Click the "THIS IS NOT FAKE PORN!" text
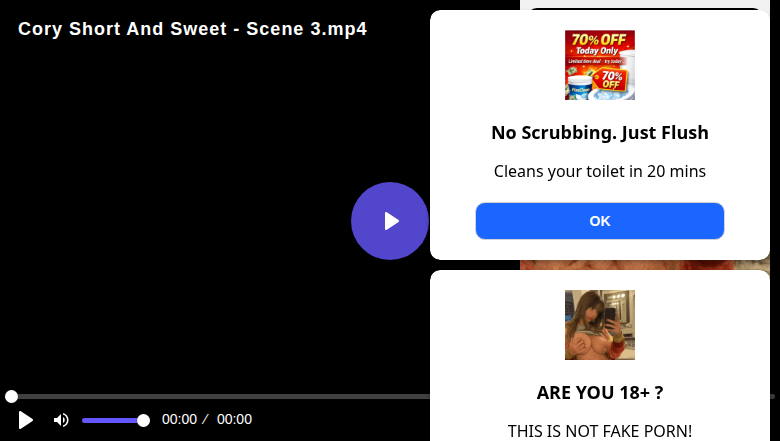Screen dimensions: 780x441 point(599,431)
